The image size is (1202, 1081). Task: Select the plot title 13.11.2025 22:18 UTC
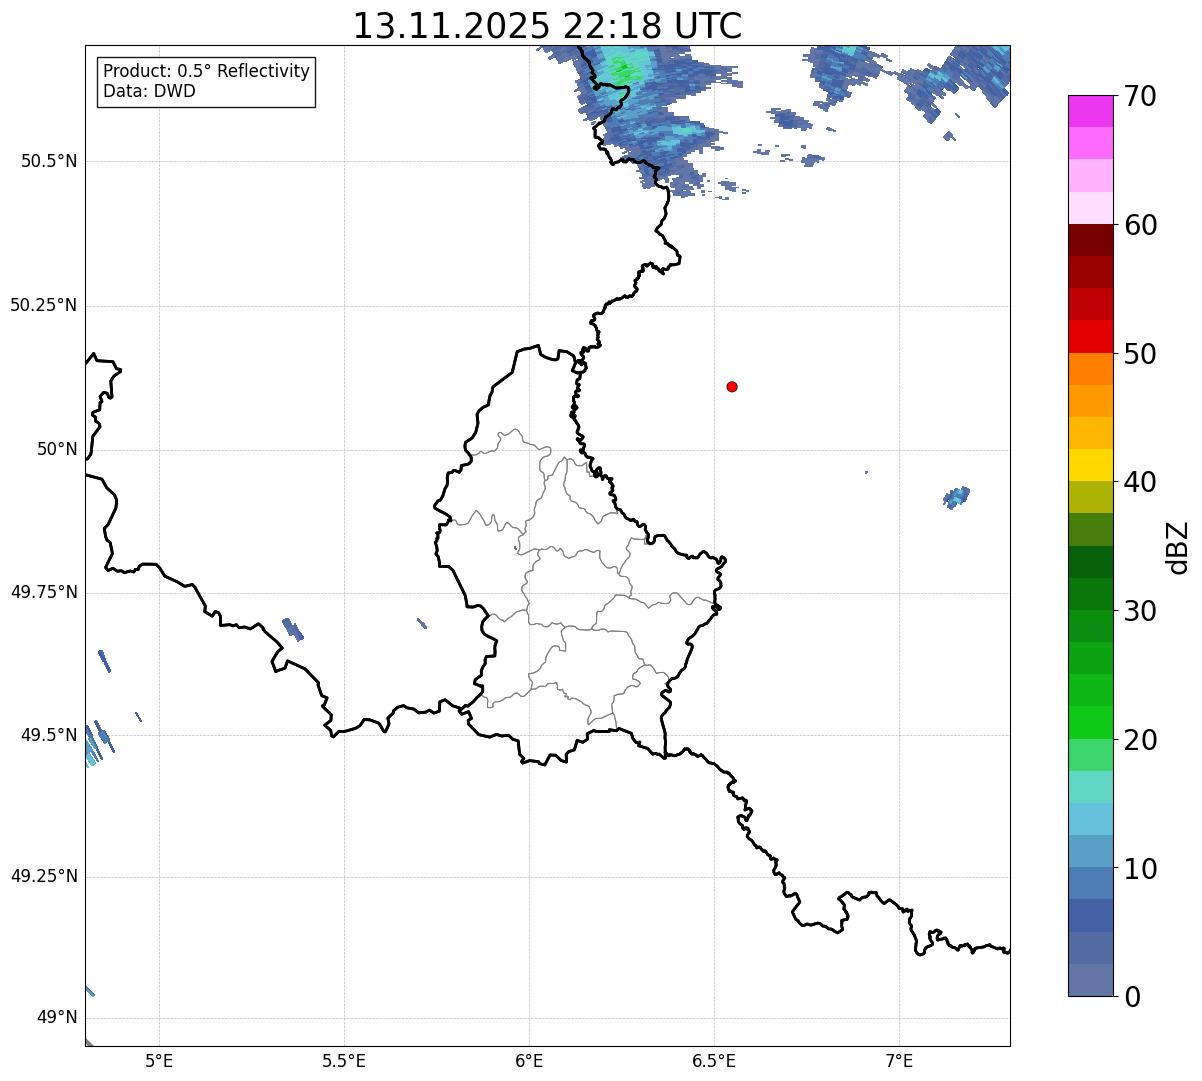tap(547, 26)
